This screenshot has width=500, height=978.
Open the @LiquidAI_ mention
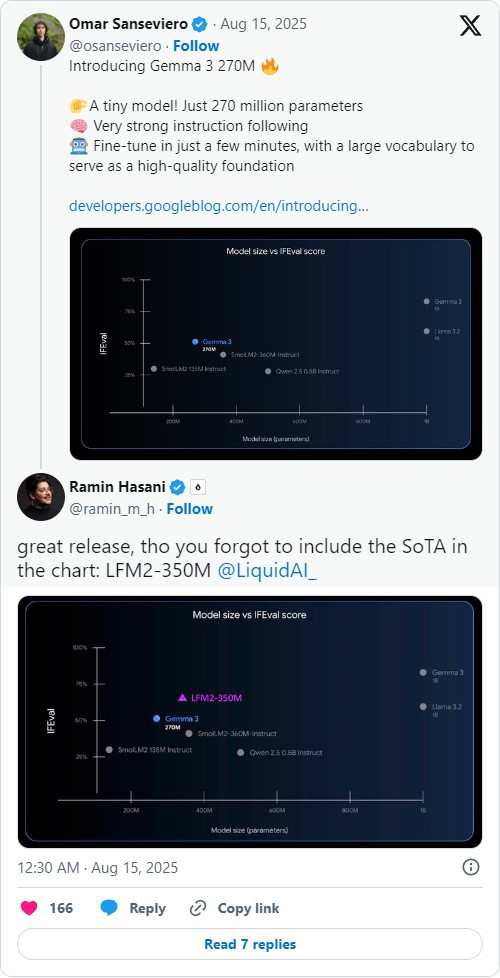(267, 572)
